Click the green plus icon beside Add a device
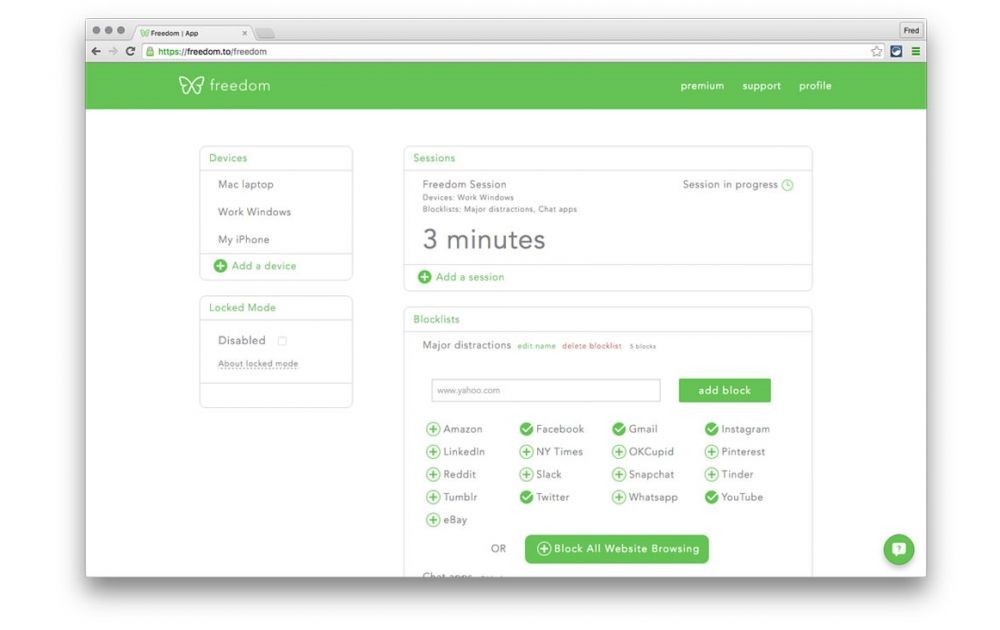 (221, 266)
